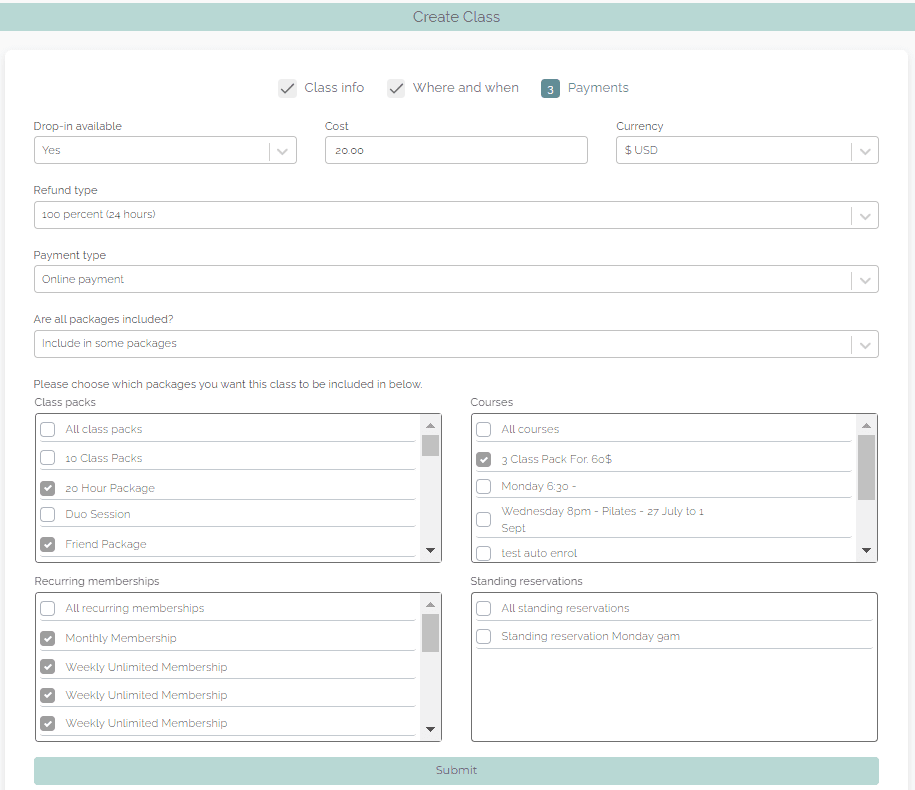Viewport: 915px width, 790px height.
Task: Open the Payment type dropdown
Action: tap(455, 279)
